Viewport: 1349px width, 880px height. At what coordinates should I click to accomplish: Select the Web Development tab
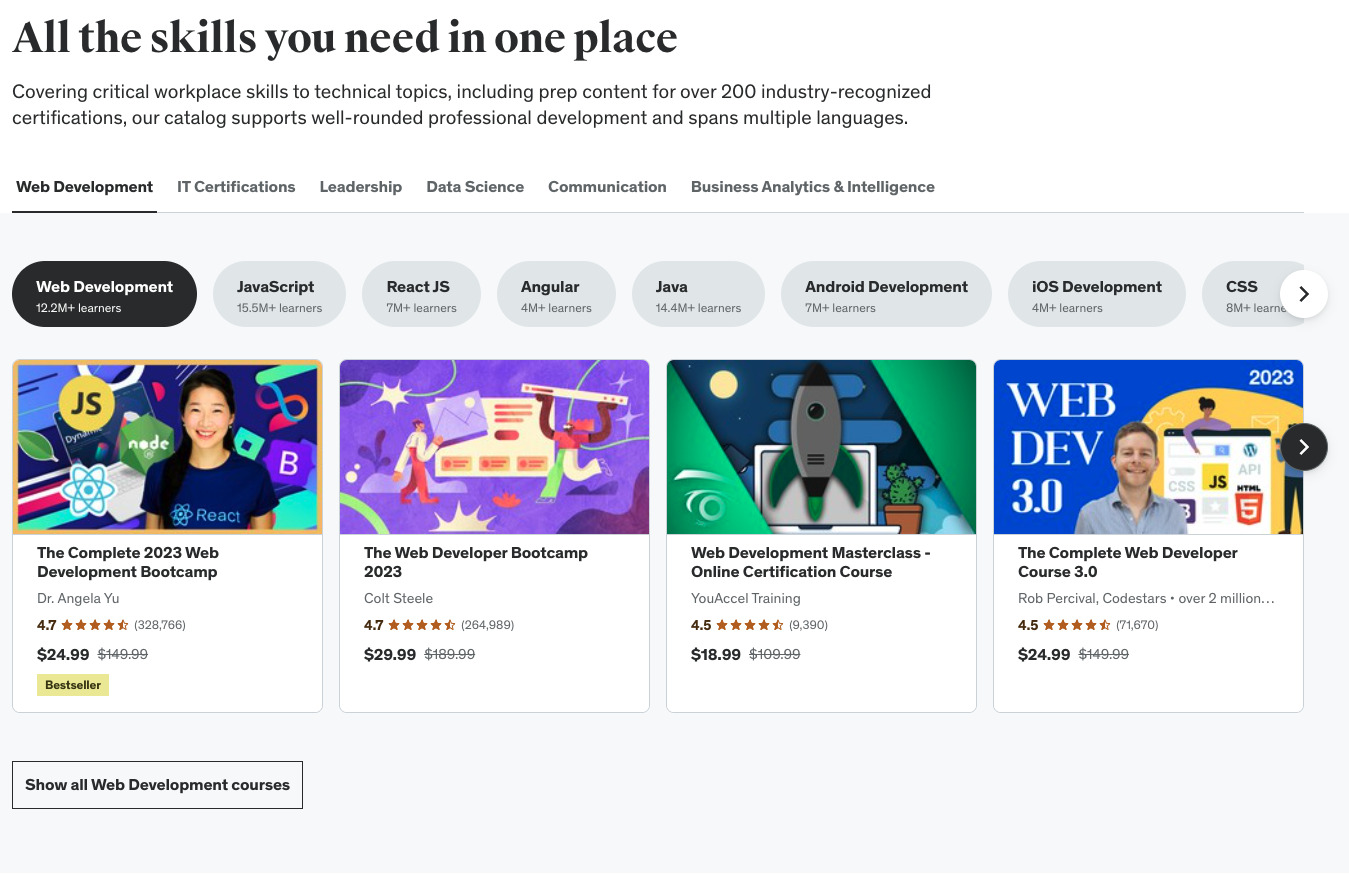pyautogui.click(x=84, y=187)
